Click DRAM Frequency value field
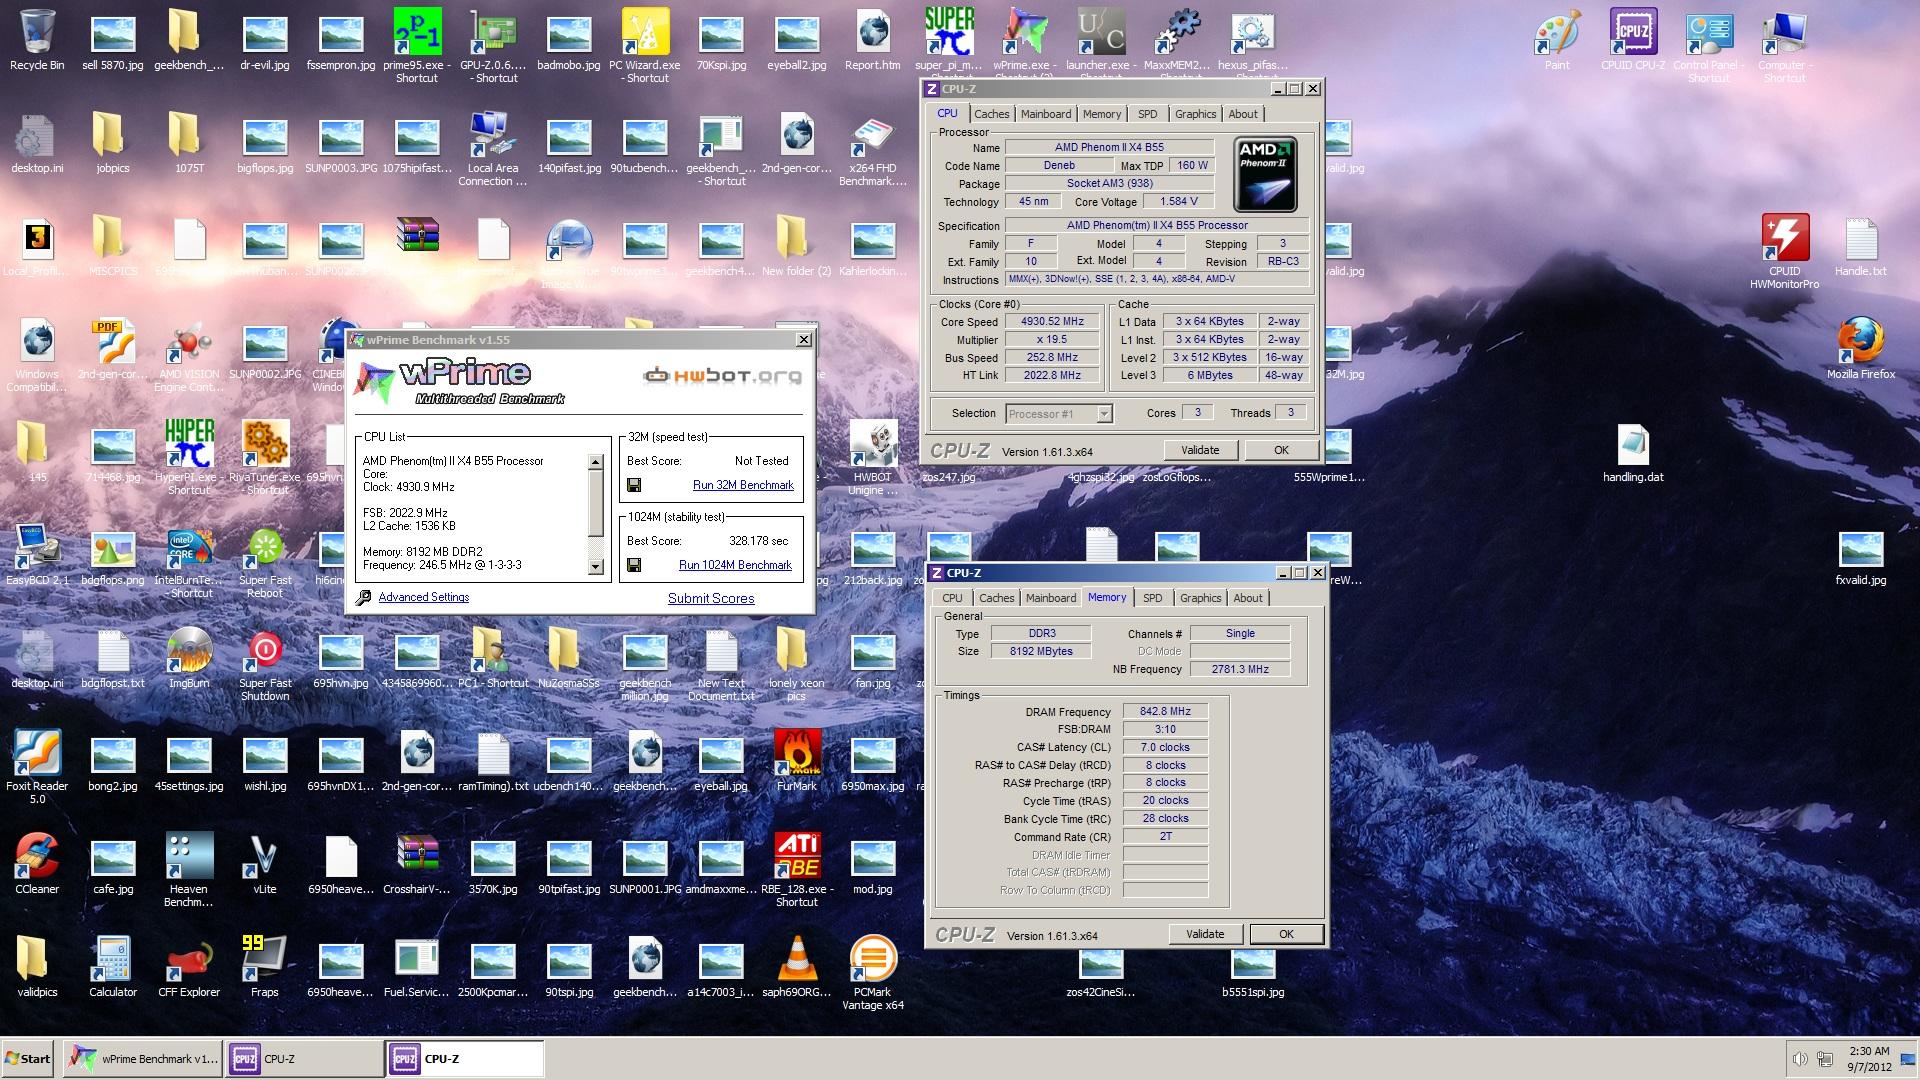This screenshot has height=1080, width=1920. pyautogui.click(x=1165, y=711)
